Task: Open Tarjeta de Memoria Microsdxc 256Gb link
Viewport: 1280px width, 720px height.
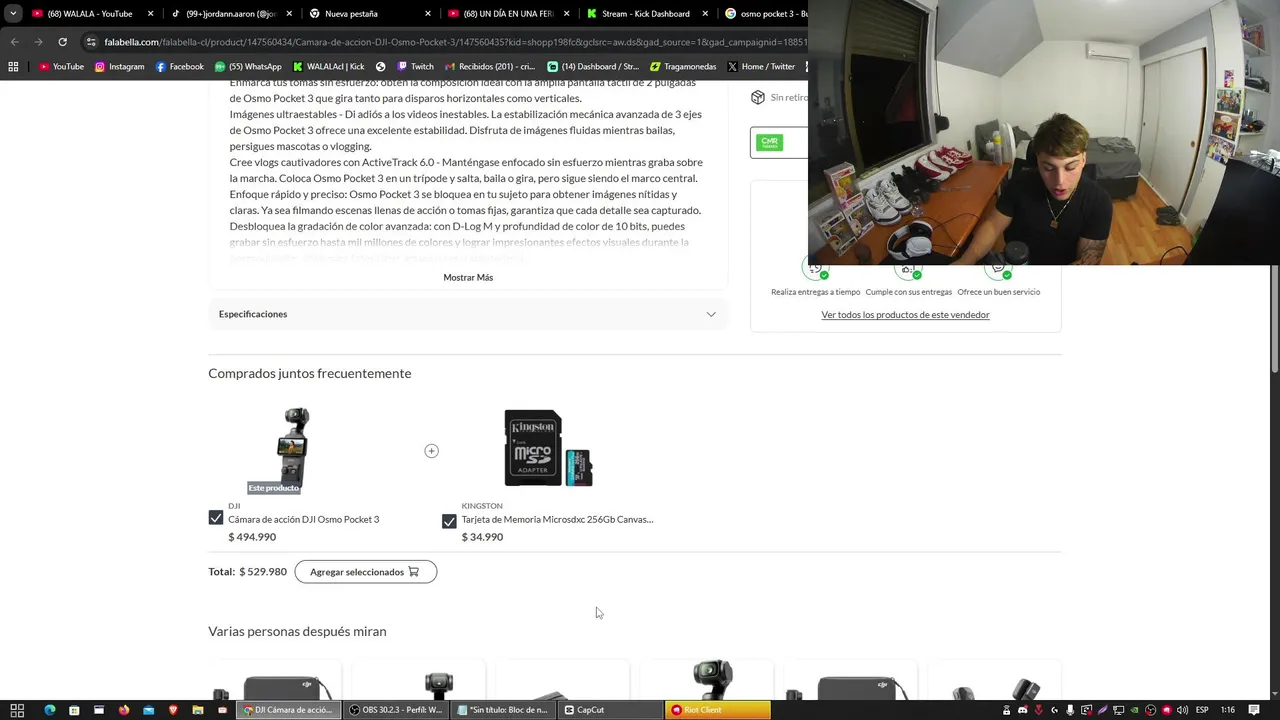Action: tap(557, 519)
